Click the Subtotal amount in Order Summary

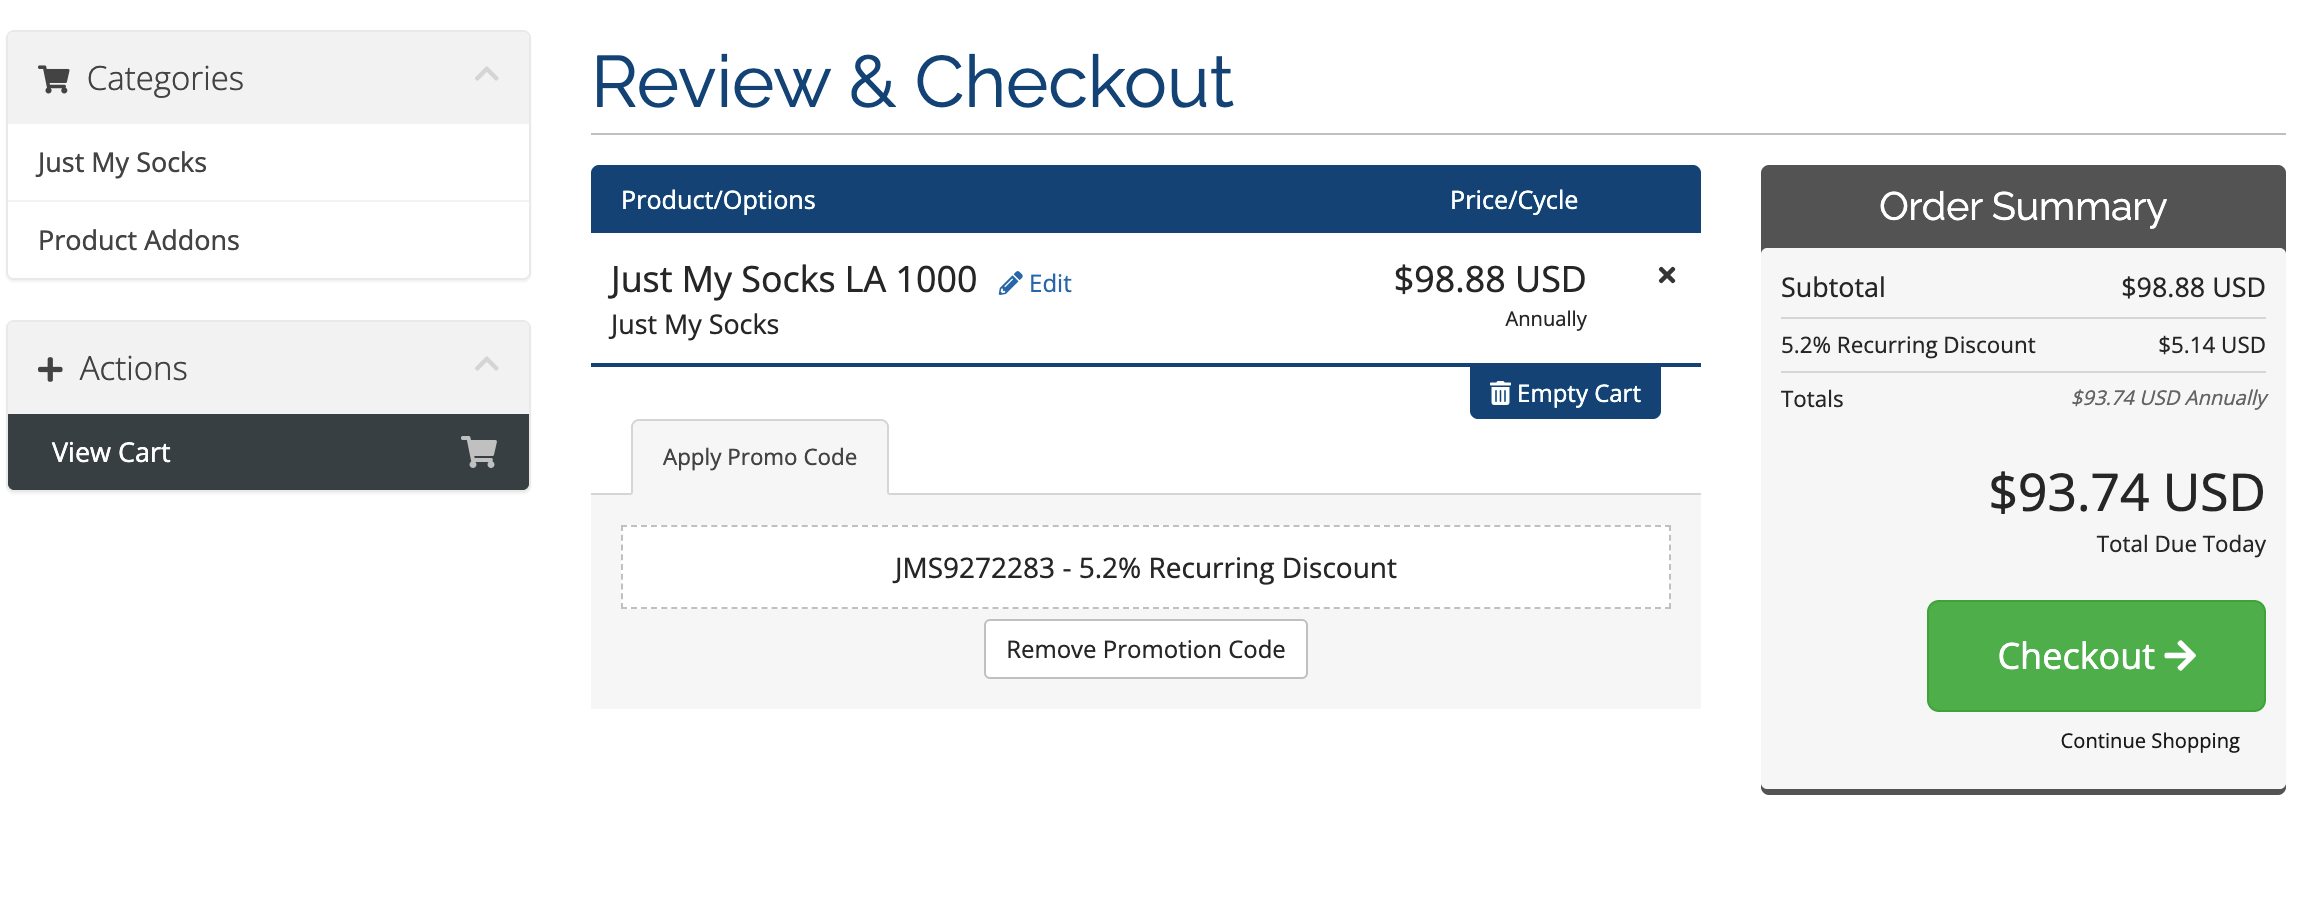pyautogui.click(x=2193, y=288)
